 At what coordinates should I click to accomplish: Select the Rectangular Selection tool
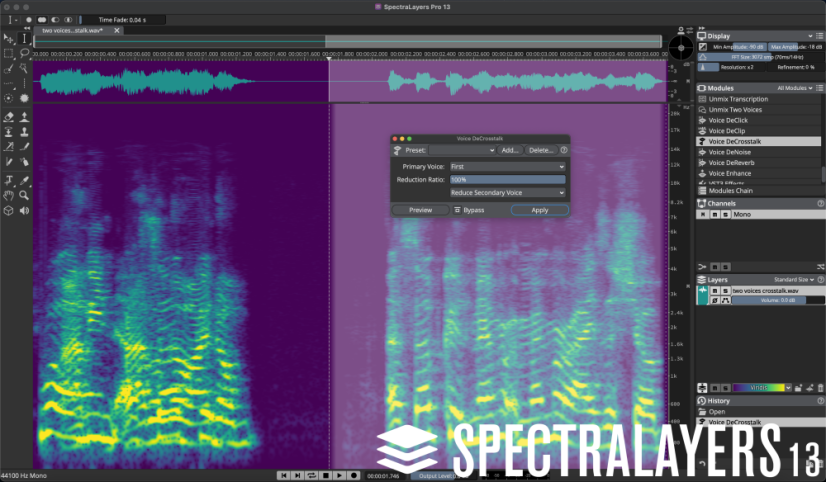pyautogui.click(x=8, y=53)
